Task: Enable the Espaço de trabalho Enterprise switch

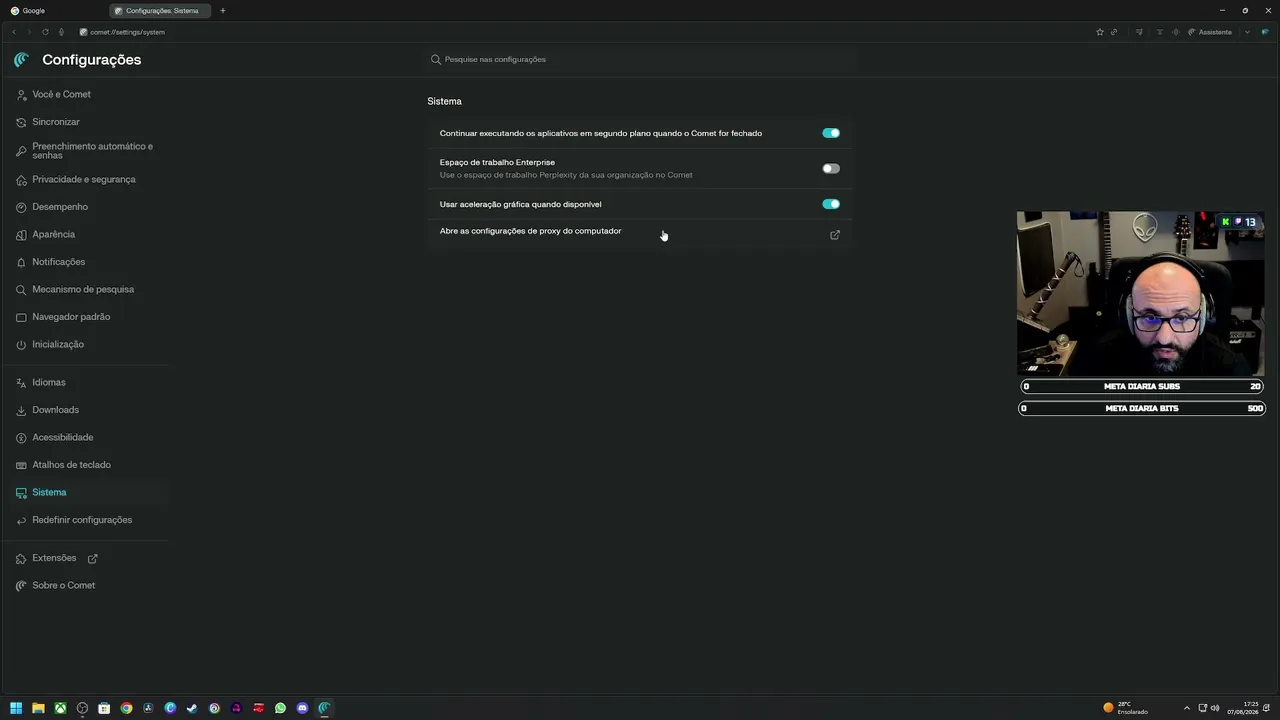Action: tap(831, 169)
